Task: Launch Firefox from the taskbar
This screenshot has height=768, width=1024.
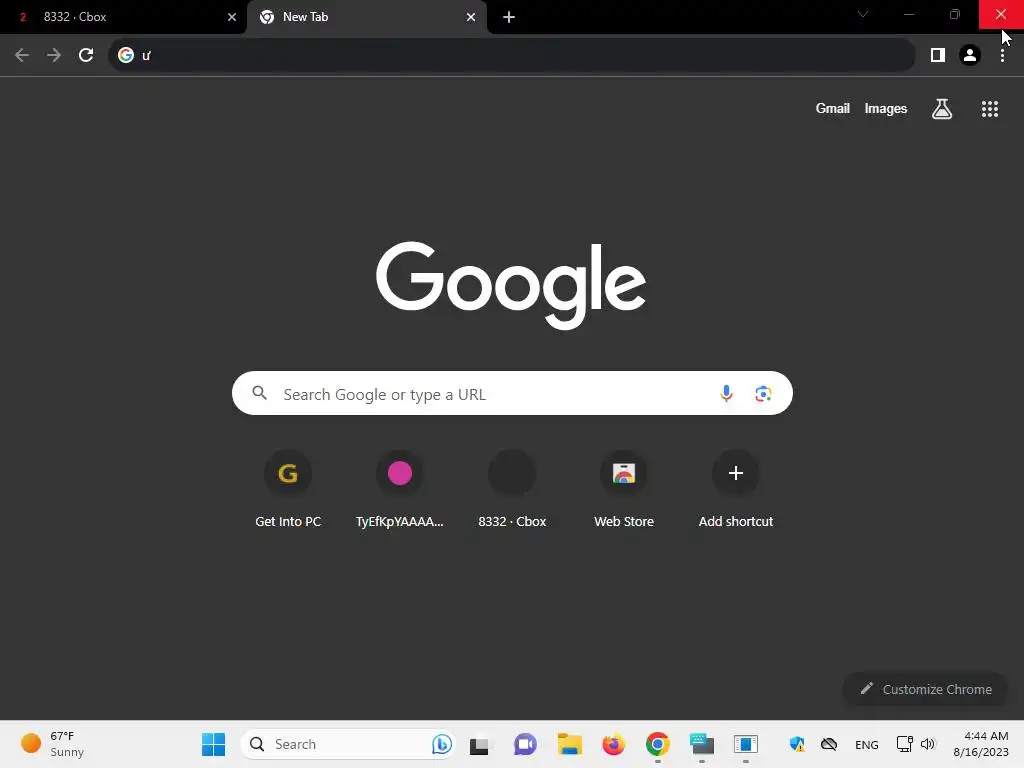Action: 613,744
